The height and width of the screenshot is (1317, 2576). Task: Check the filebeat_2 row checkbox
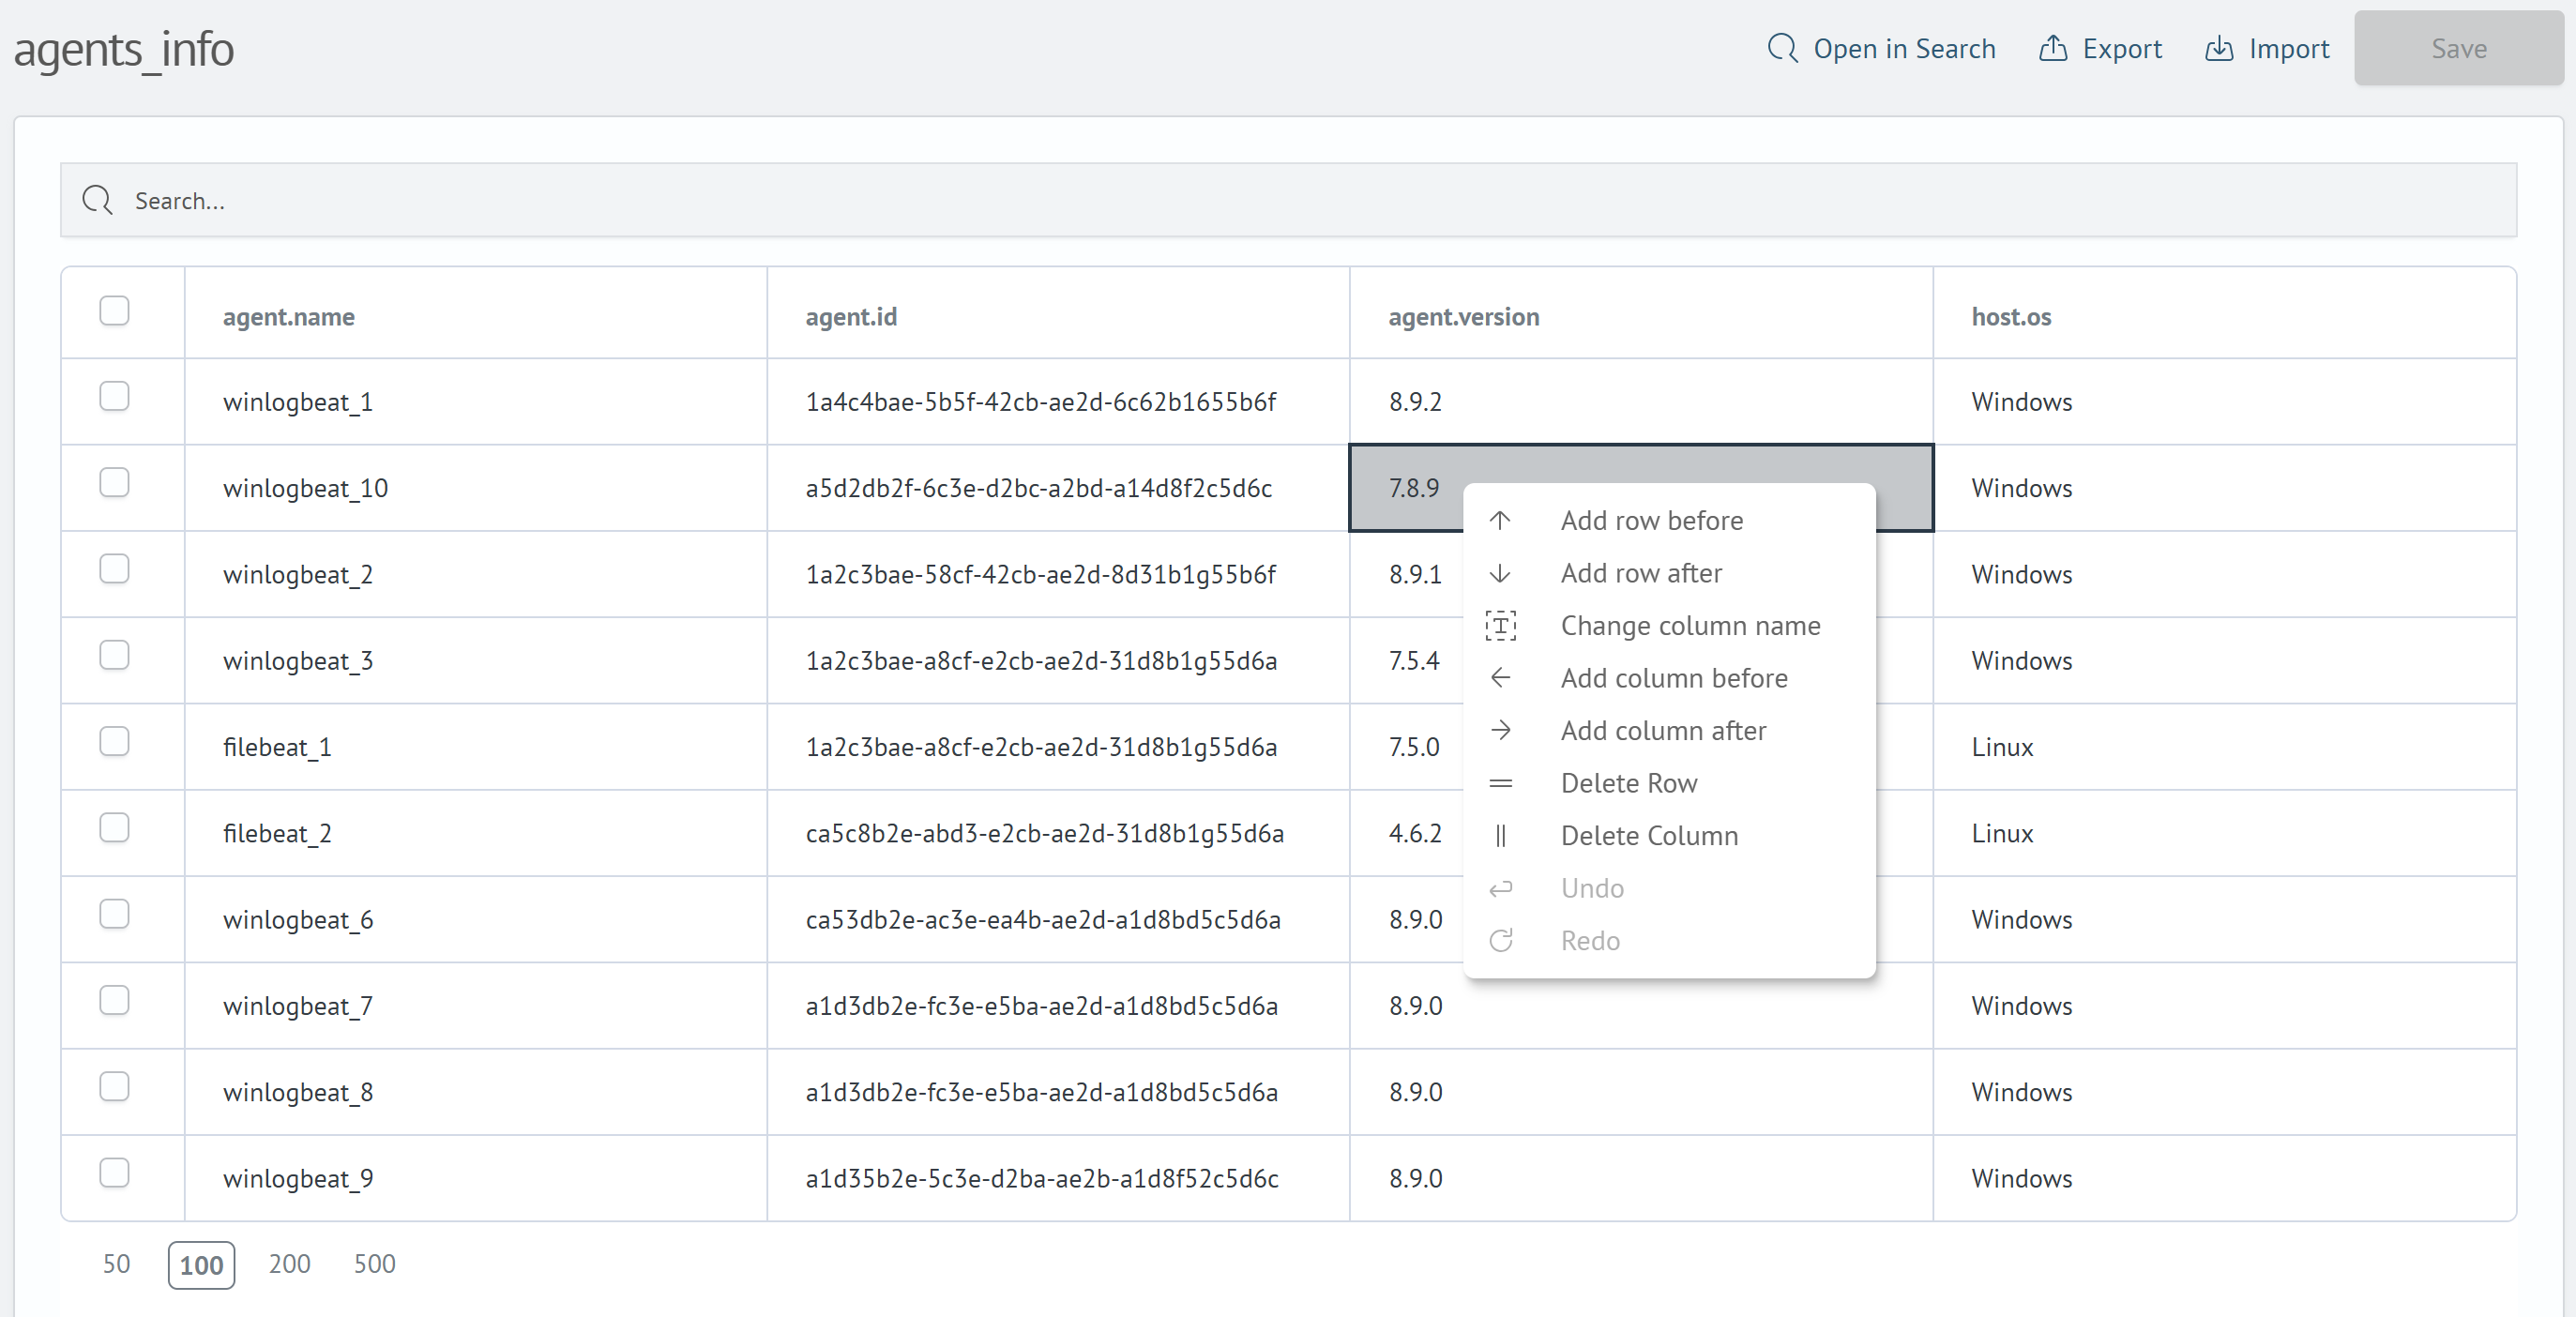[x=115, y=828]
